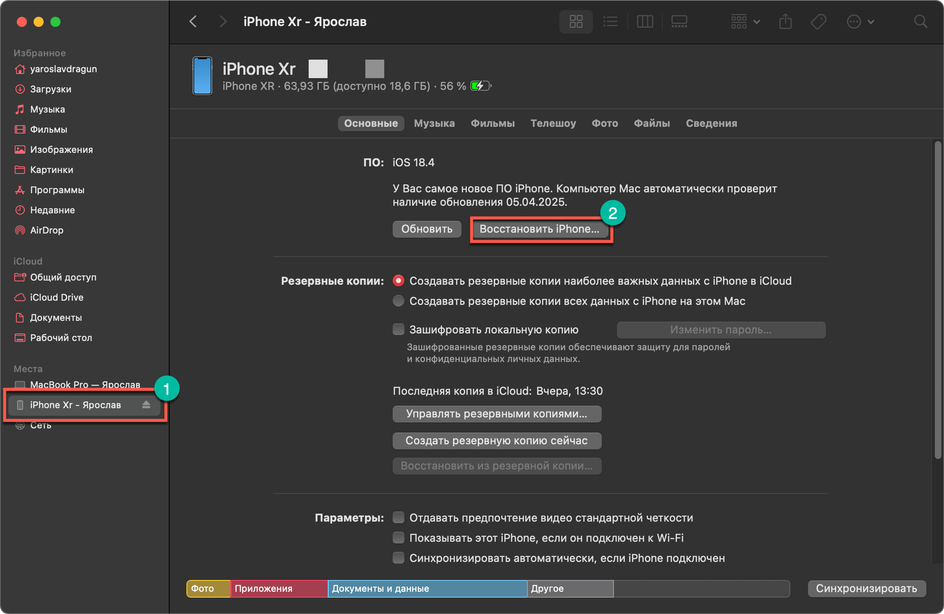Click the iPhone Xr device name
The image size is (944, 614).
pos(259,69)
